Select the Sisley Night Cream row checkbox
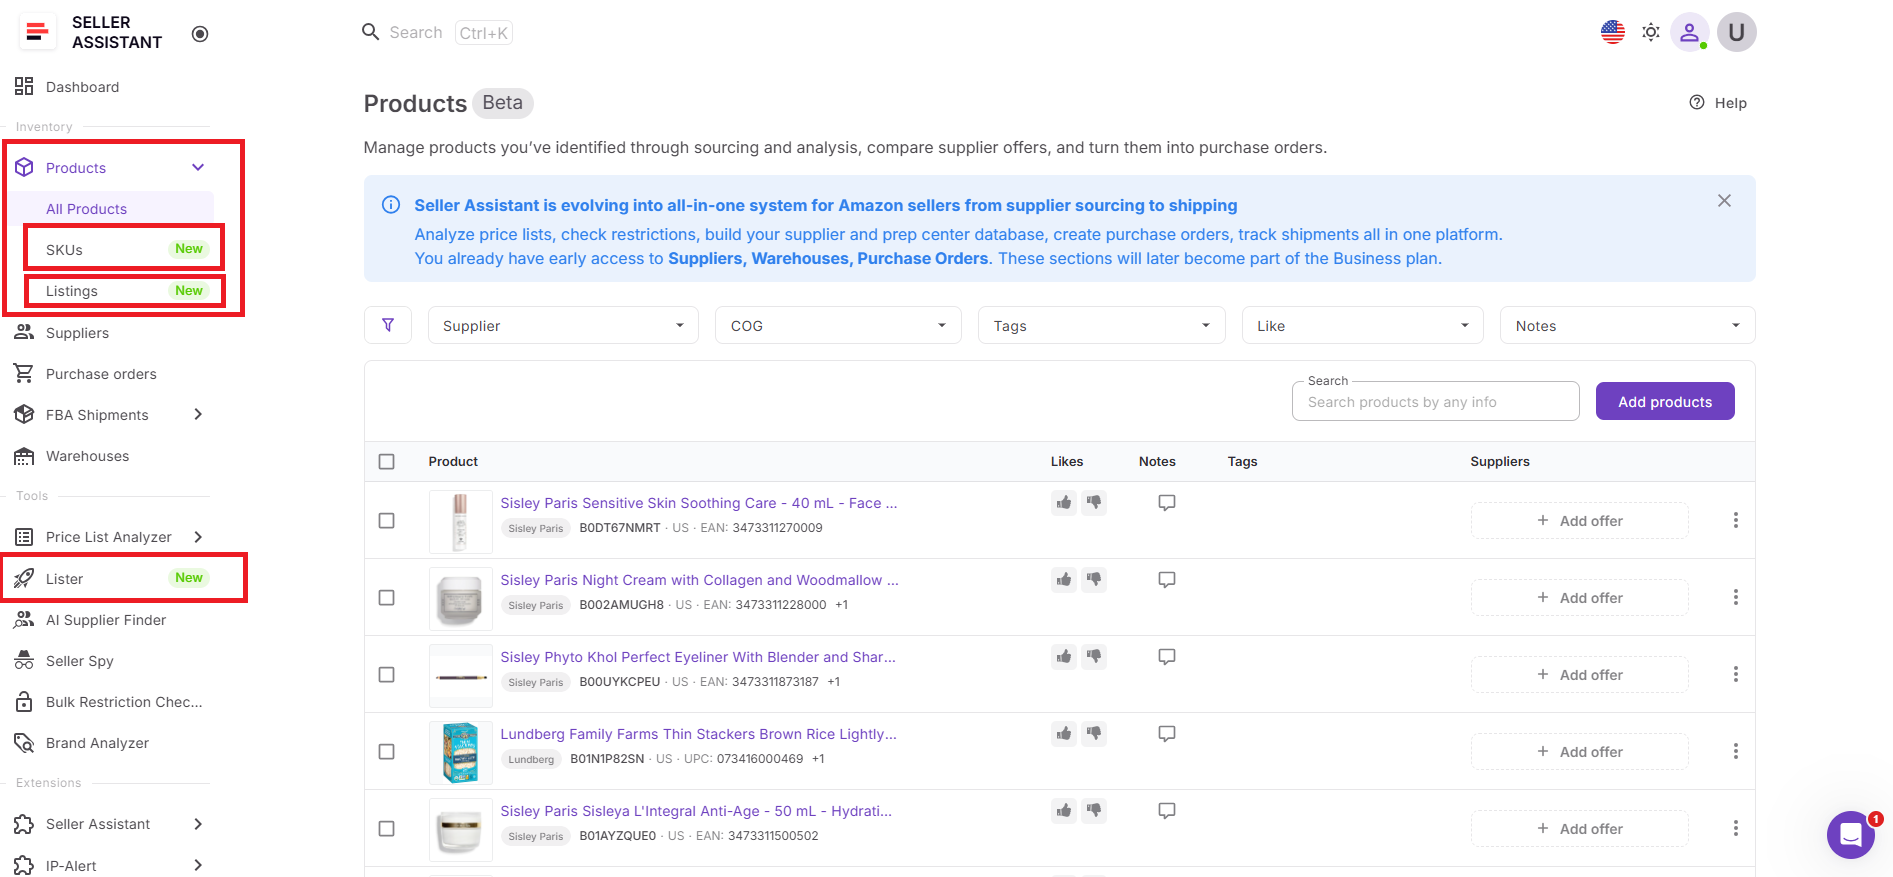Screen dimensions: 1893x877 click(x=387, y=598)
